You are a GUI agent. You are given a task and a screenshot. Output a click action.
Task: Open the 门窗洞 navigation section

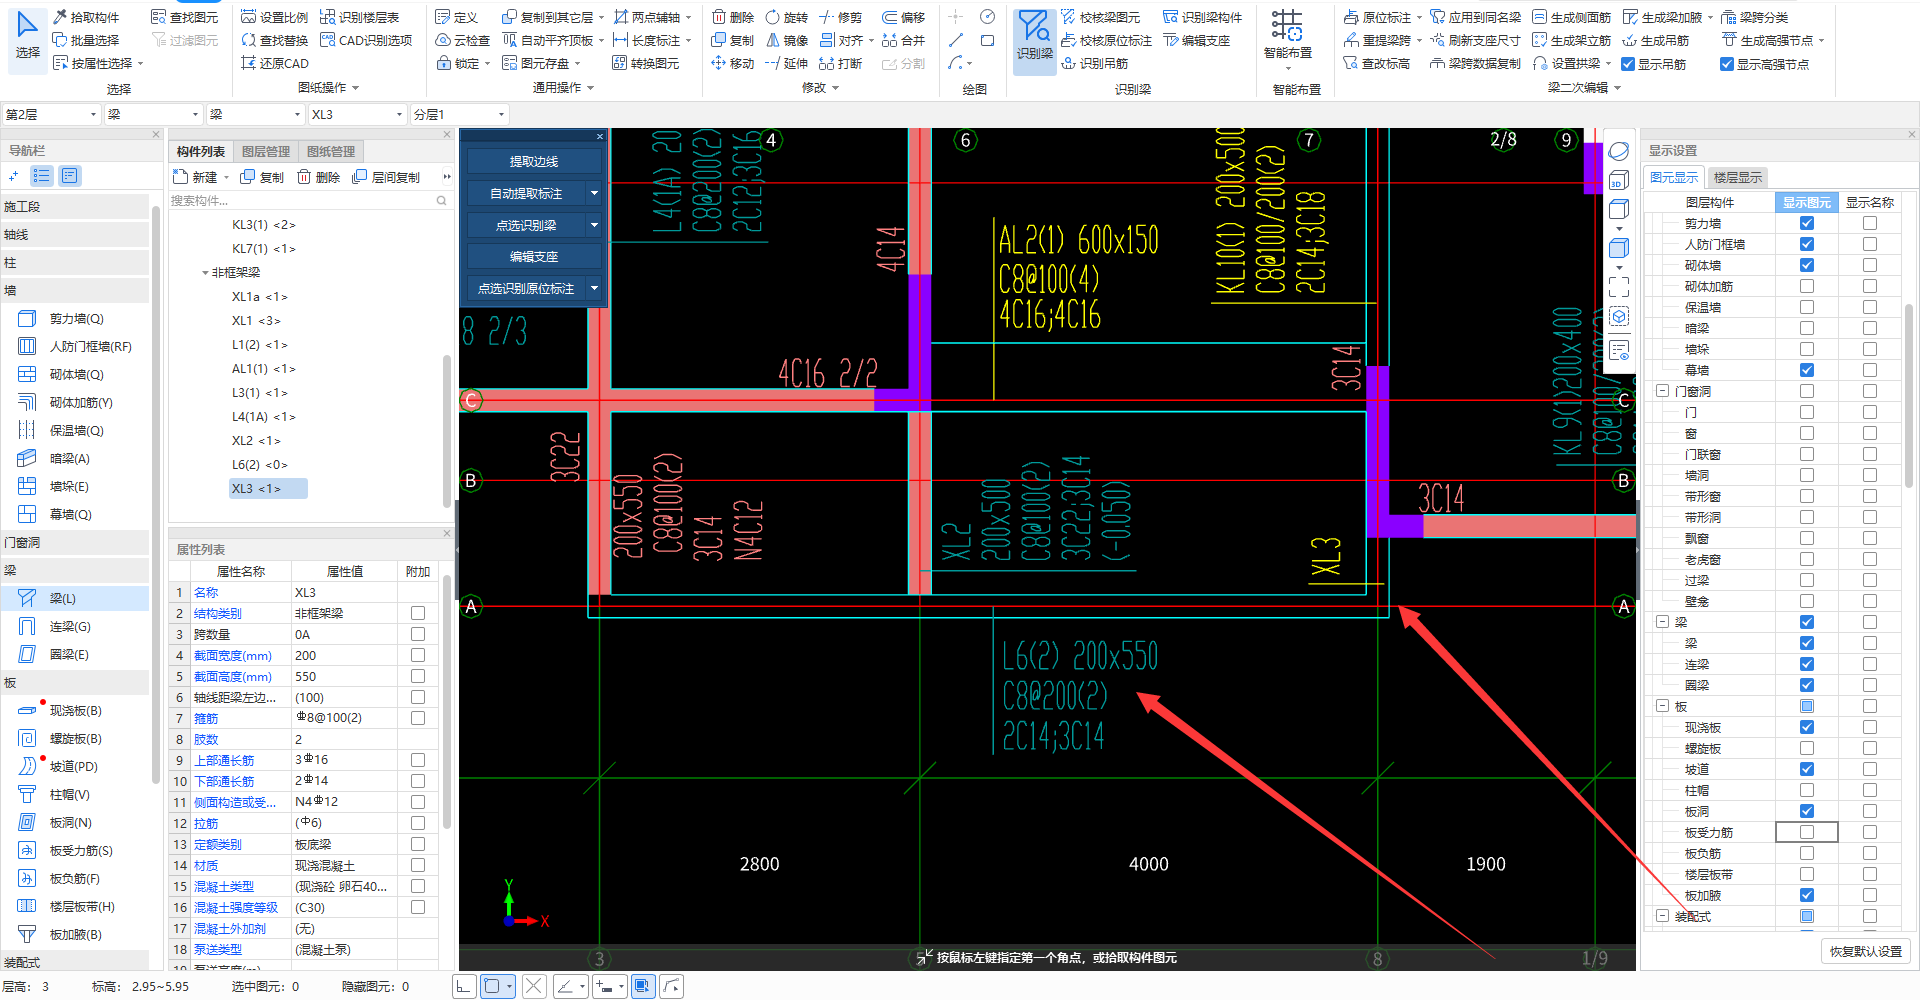pos(75,542)
